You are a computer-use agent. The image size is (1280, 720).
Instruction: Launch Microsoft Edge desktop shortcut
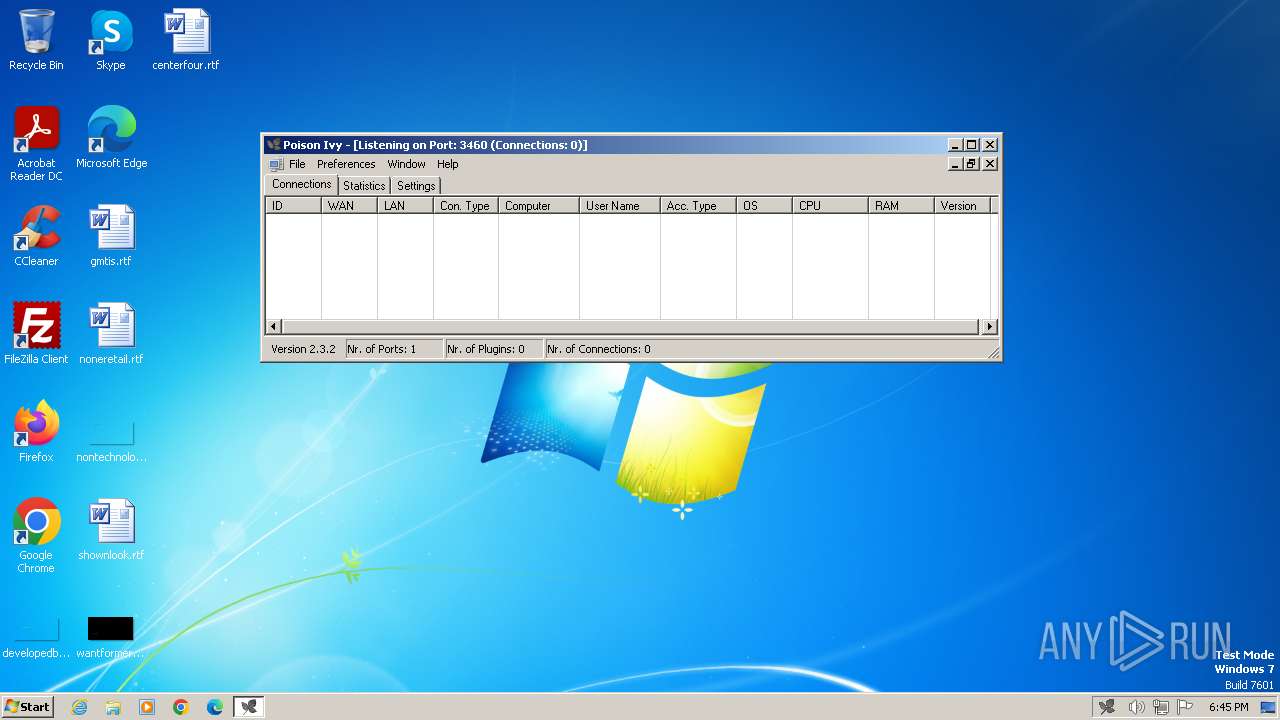(x=111, y=138)
